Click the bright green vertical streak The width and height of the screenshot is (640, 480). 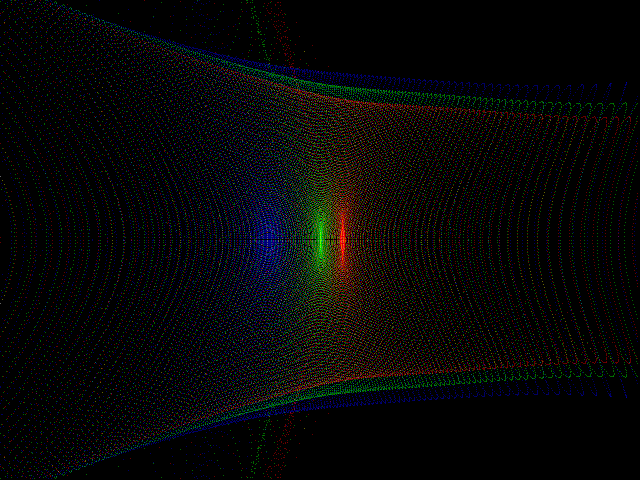click(x=320, y=237)
